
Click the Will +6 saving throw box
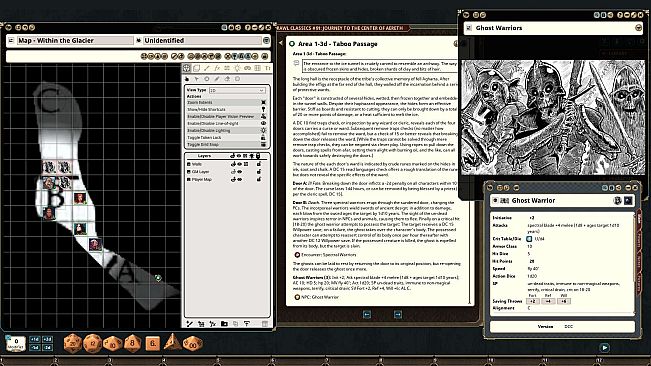click(564, 301)
